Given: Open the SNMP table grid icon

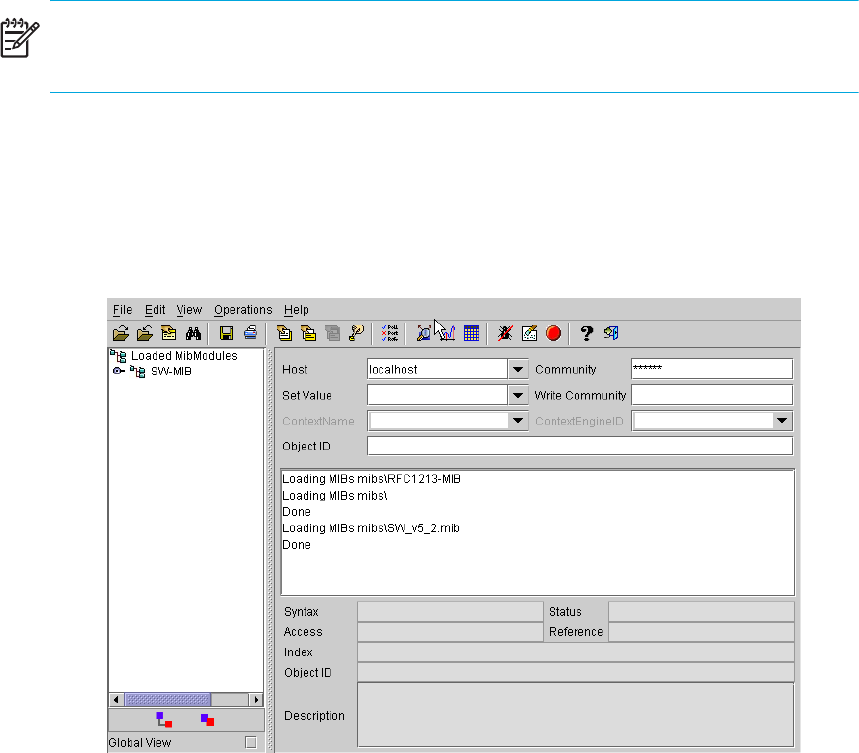Looking at the screenshot, I should [x=471, y=334].
